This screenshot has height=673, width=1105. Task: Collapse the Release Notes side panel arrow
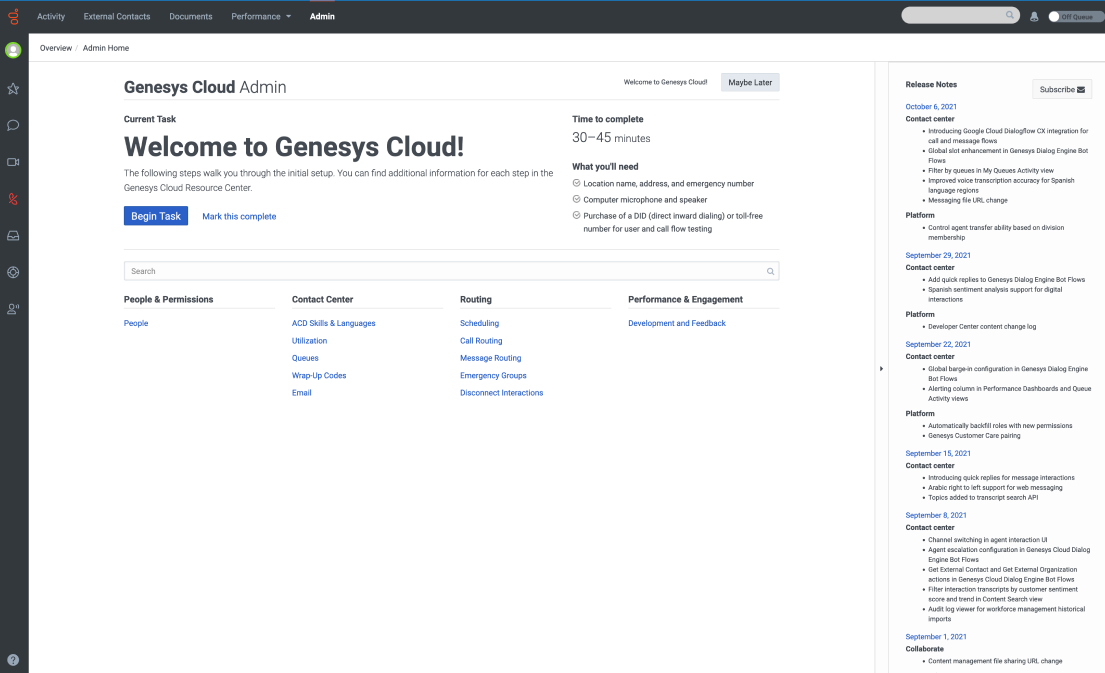click(881, 369)
